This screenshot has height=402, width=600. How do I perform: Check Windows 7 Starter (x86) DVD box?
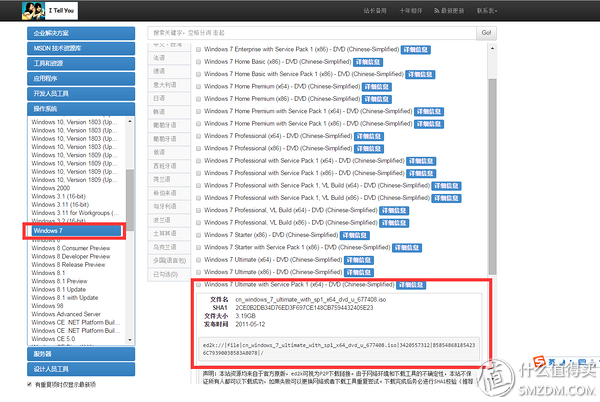(x=198, y=235)
